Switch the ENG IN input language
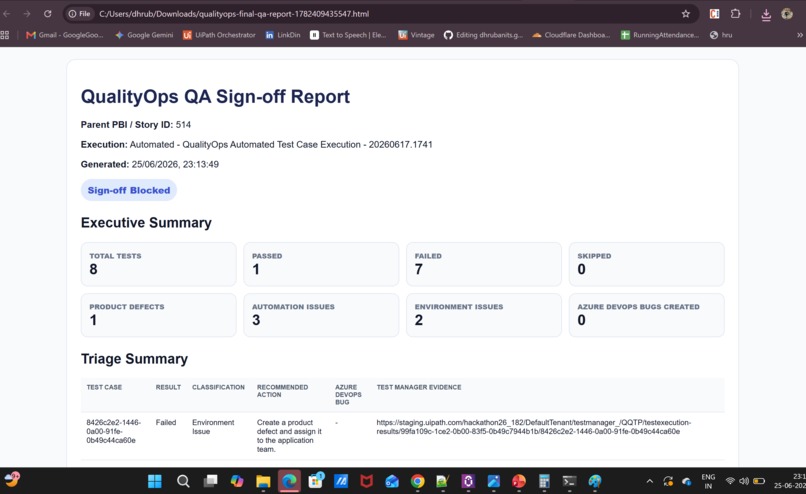 point(708,481)
